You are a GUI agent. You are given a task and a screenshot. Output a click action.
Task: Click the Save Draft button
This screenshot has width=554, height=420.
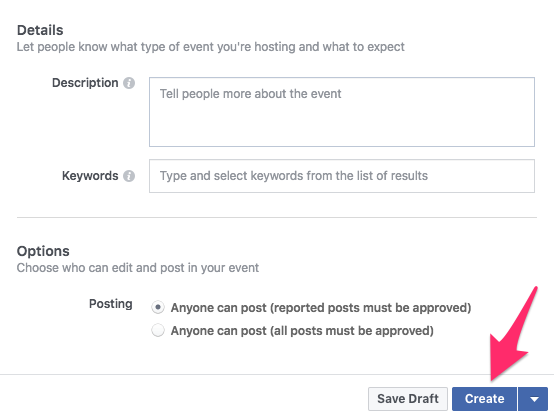point(408,399)
